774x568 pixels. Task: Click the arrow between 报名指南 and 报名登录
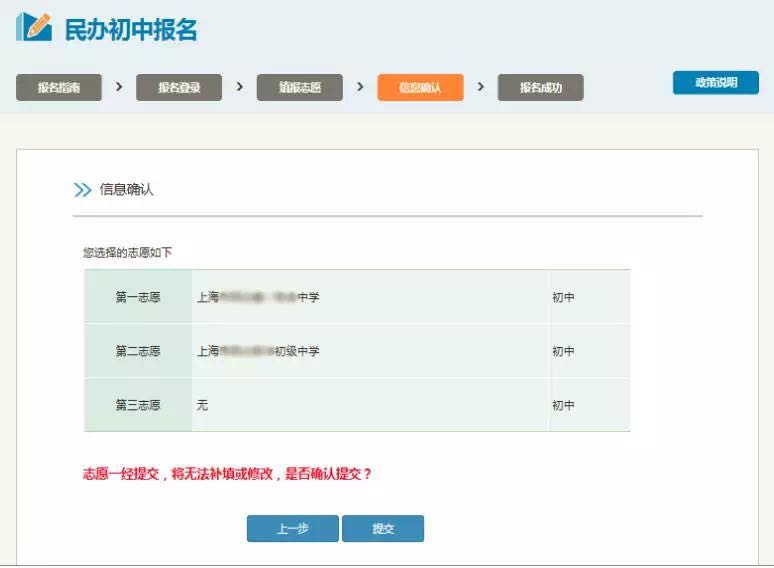tap(119, 87)
